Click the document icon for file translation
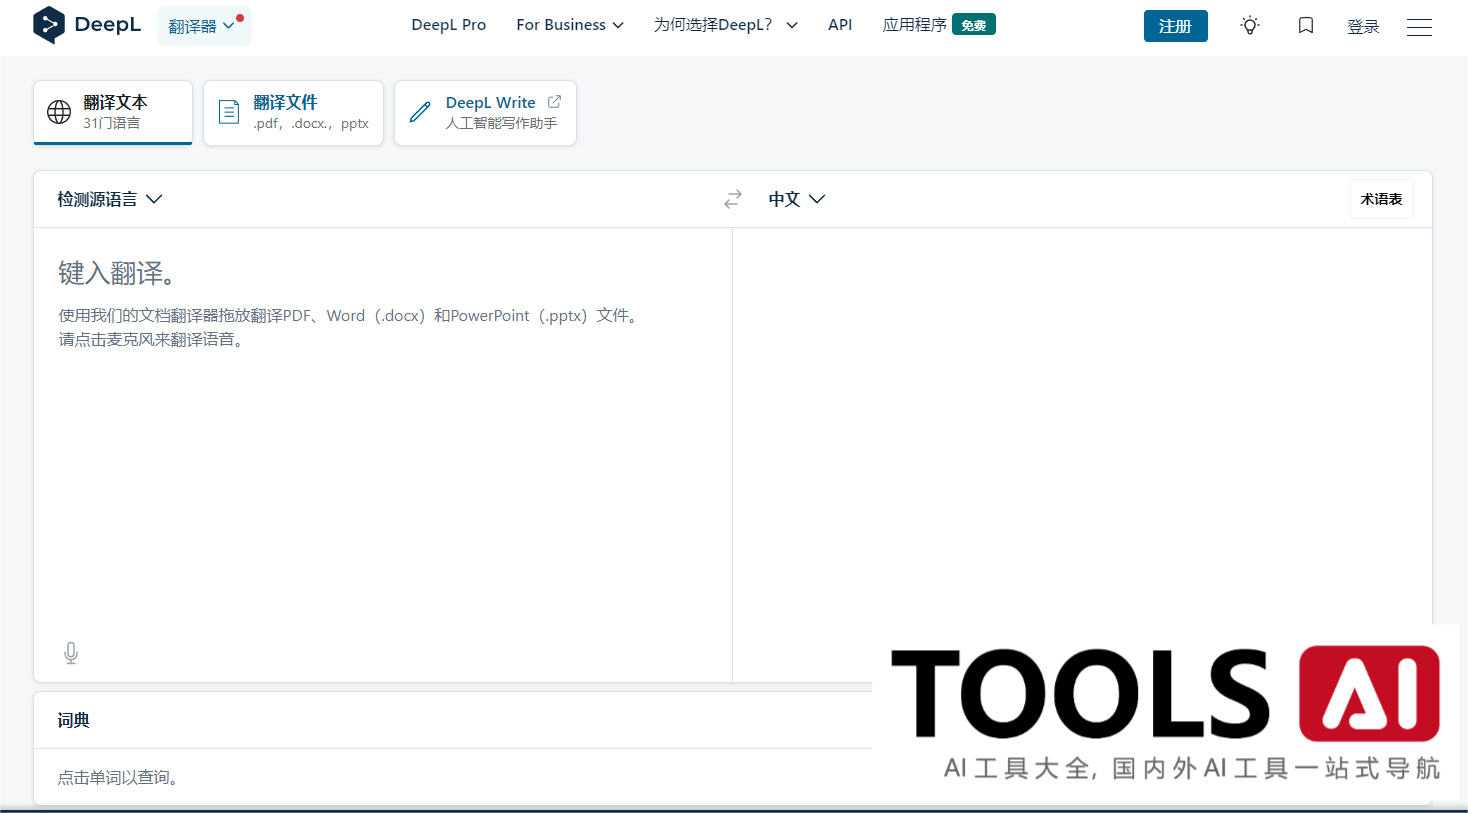 point(229,112)
